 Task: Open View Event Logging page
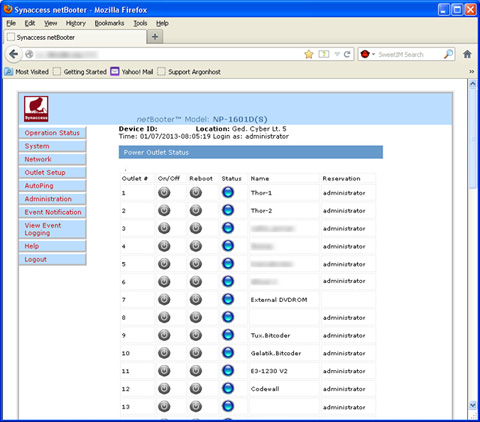(52, 229)
